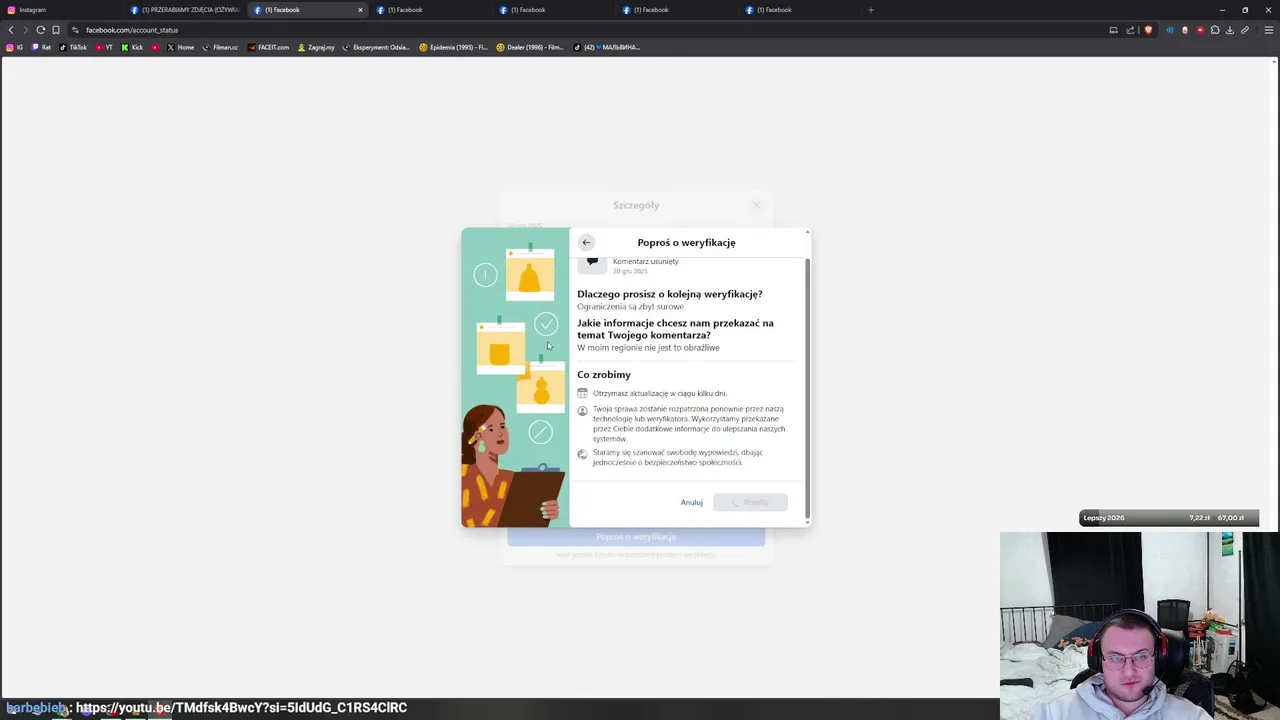The width and height of the screenshot is (1280, 720).
Task: Click the person icon beside the case review text
Action: tap(583, 411)
